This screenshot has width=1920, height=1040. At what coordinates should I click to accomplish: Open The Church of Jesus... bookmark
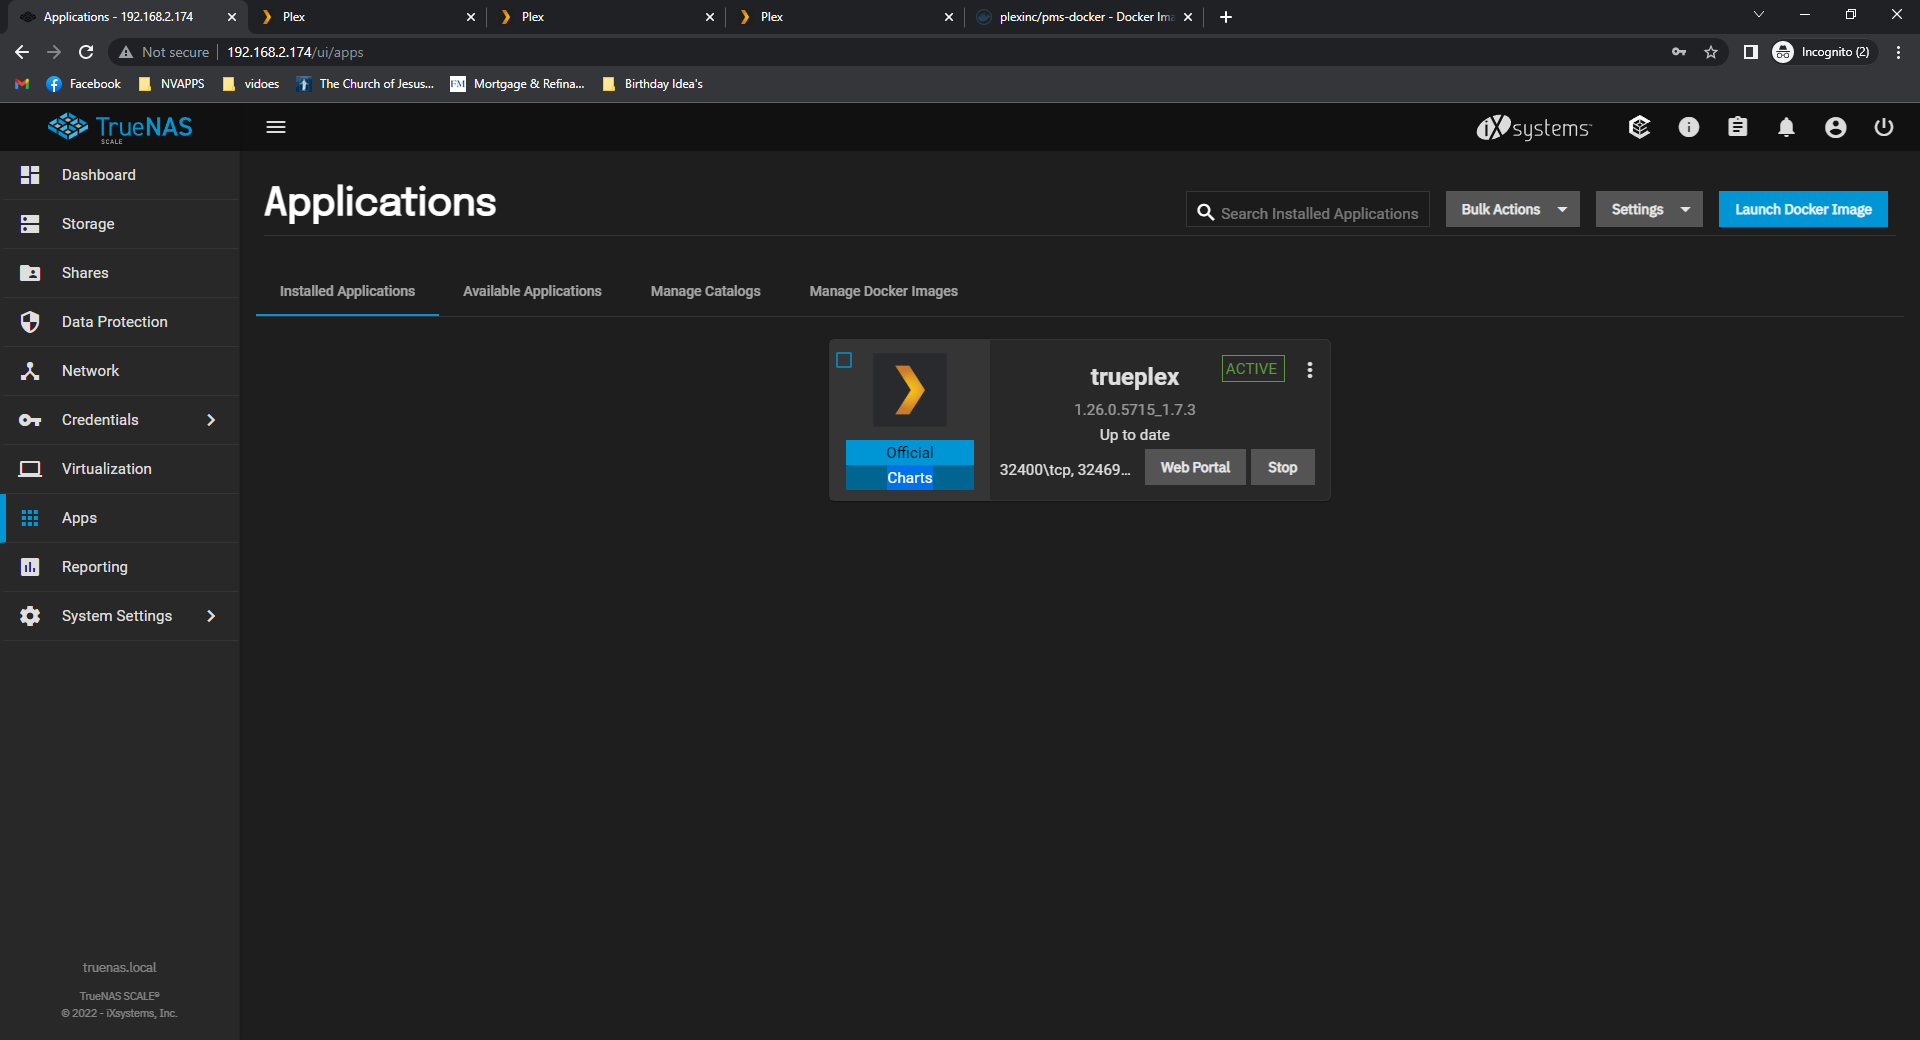click(x=365, y=84)
